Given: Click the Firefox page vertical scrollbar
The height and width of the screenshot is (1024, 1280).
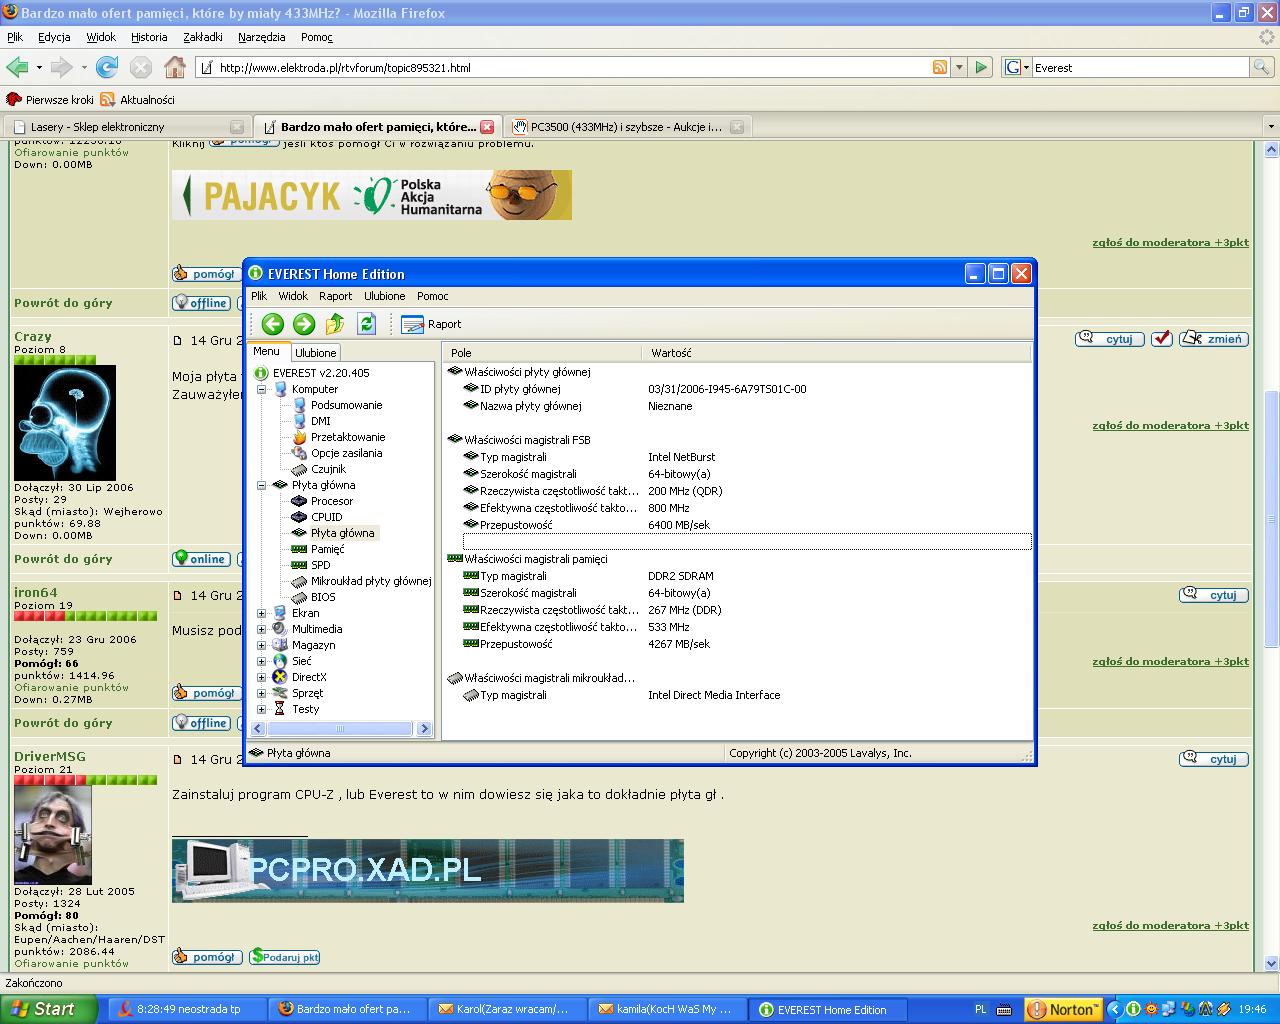Looking at the screenshot, I should [1272, 520].
